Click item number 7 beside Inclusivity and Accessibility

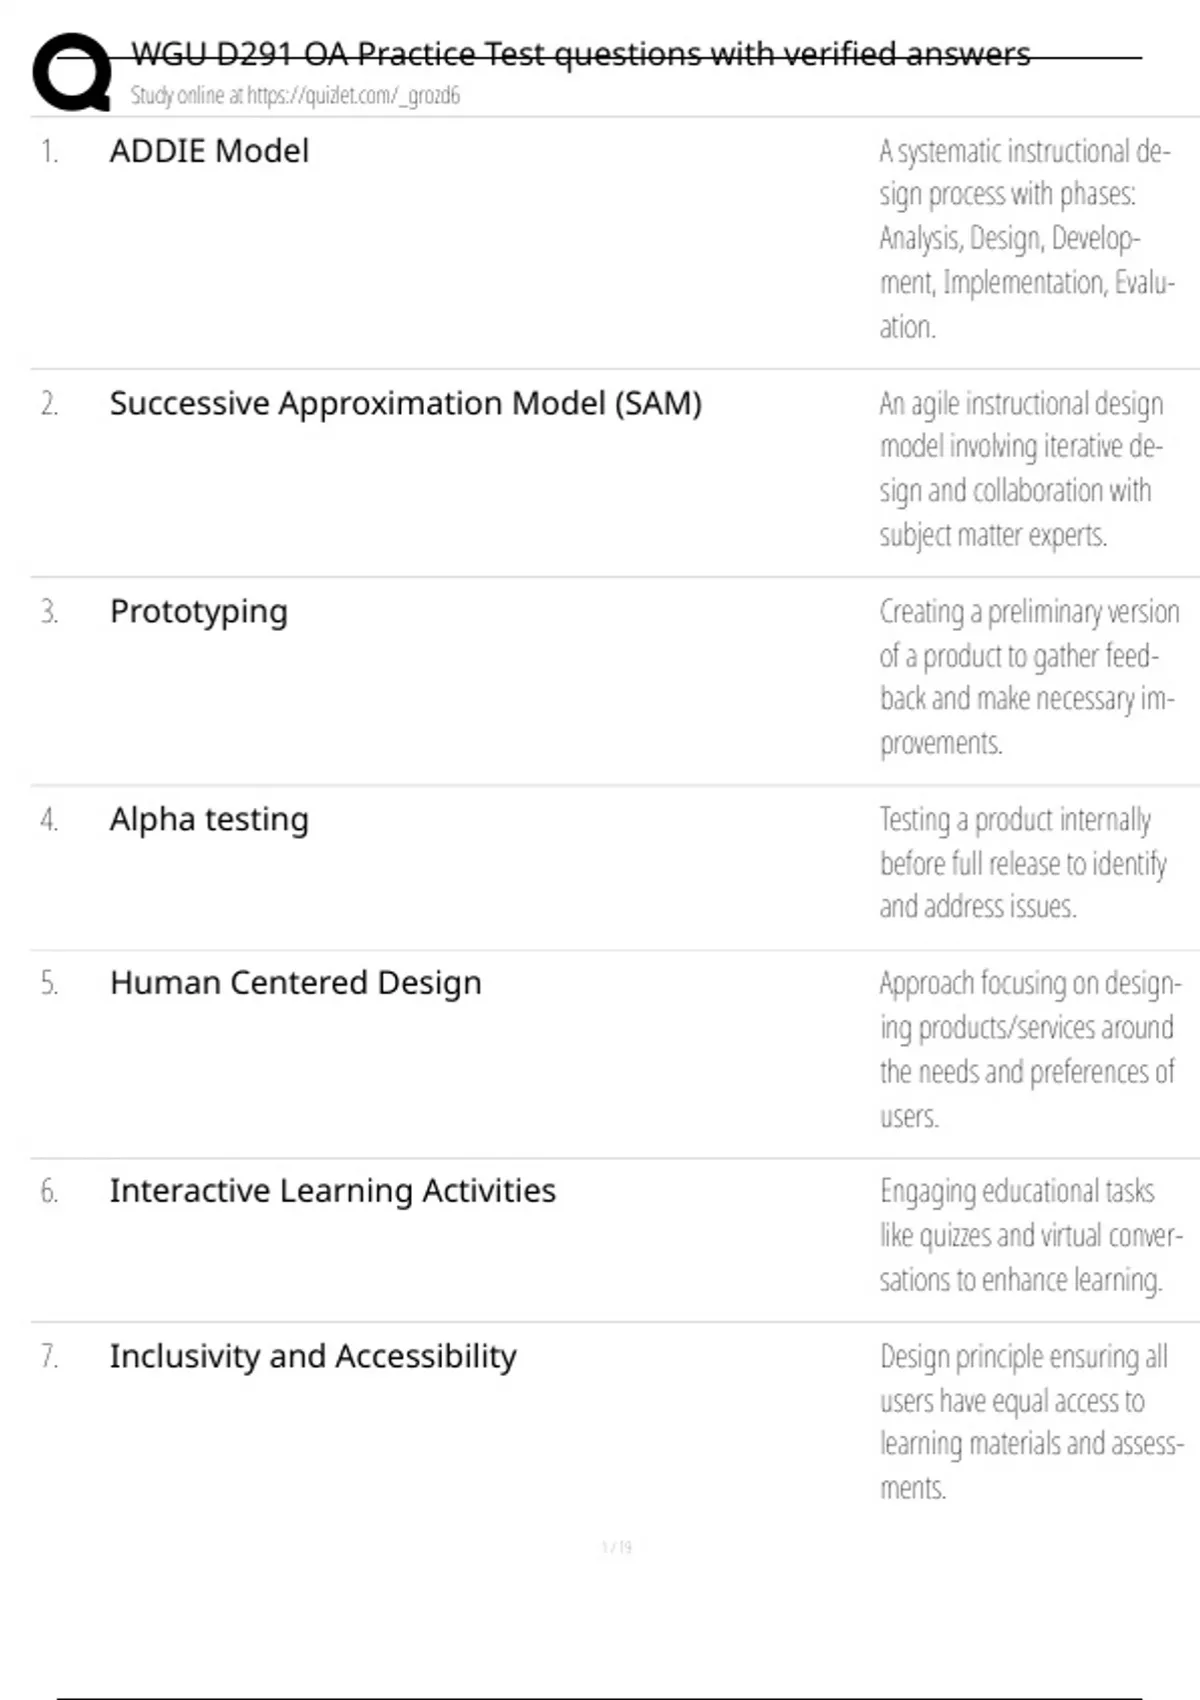[x=49, y=1357]
